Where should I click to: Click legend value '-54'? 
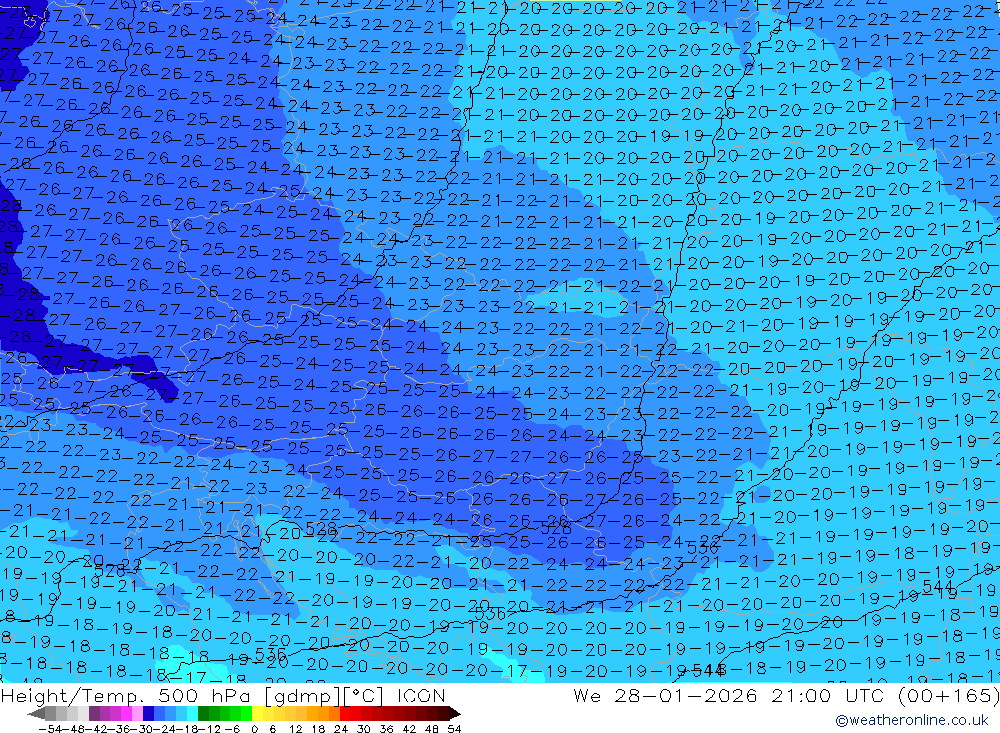pyautogui.click(x=50, y=729)
